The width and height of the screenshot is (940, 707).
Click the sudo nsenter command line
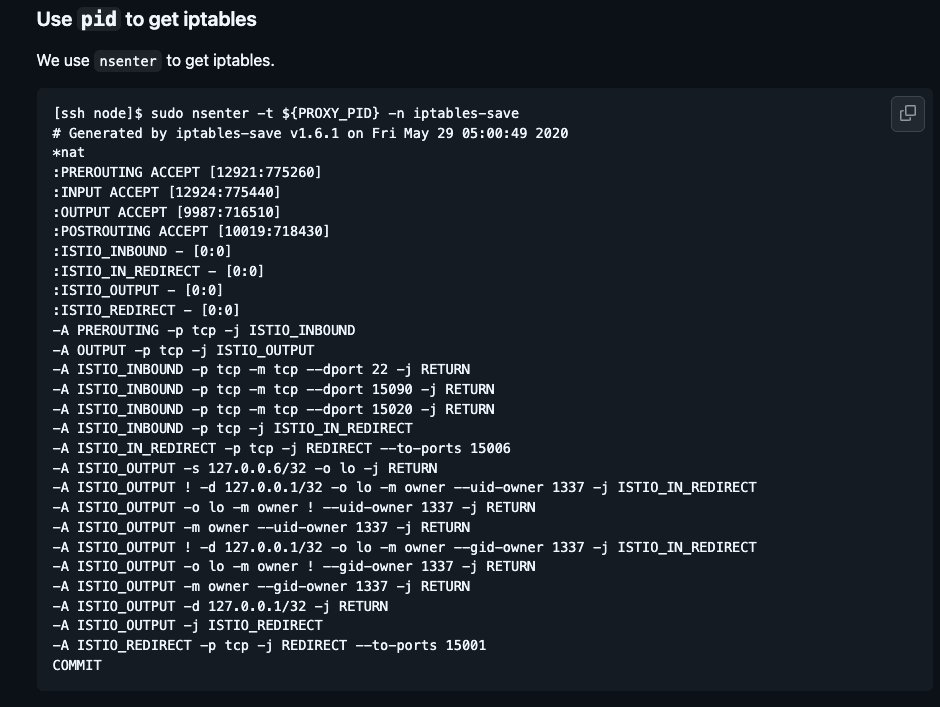click(286, 113)
